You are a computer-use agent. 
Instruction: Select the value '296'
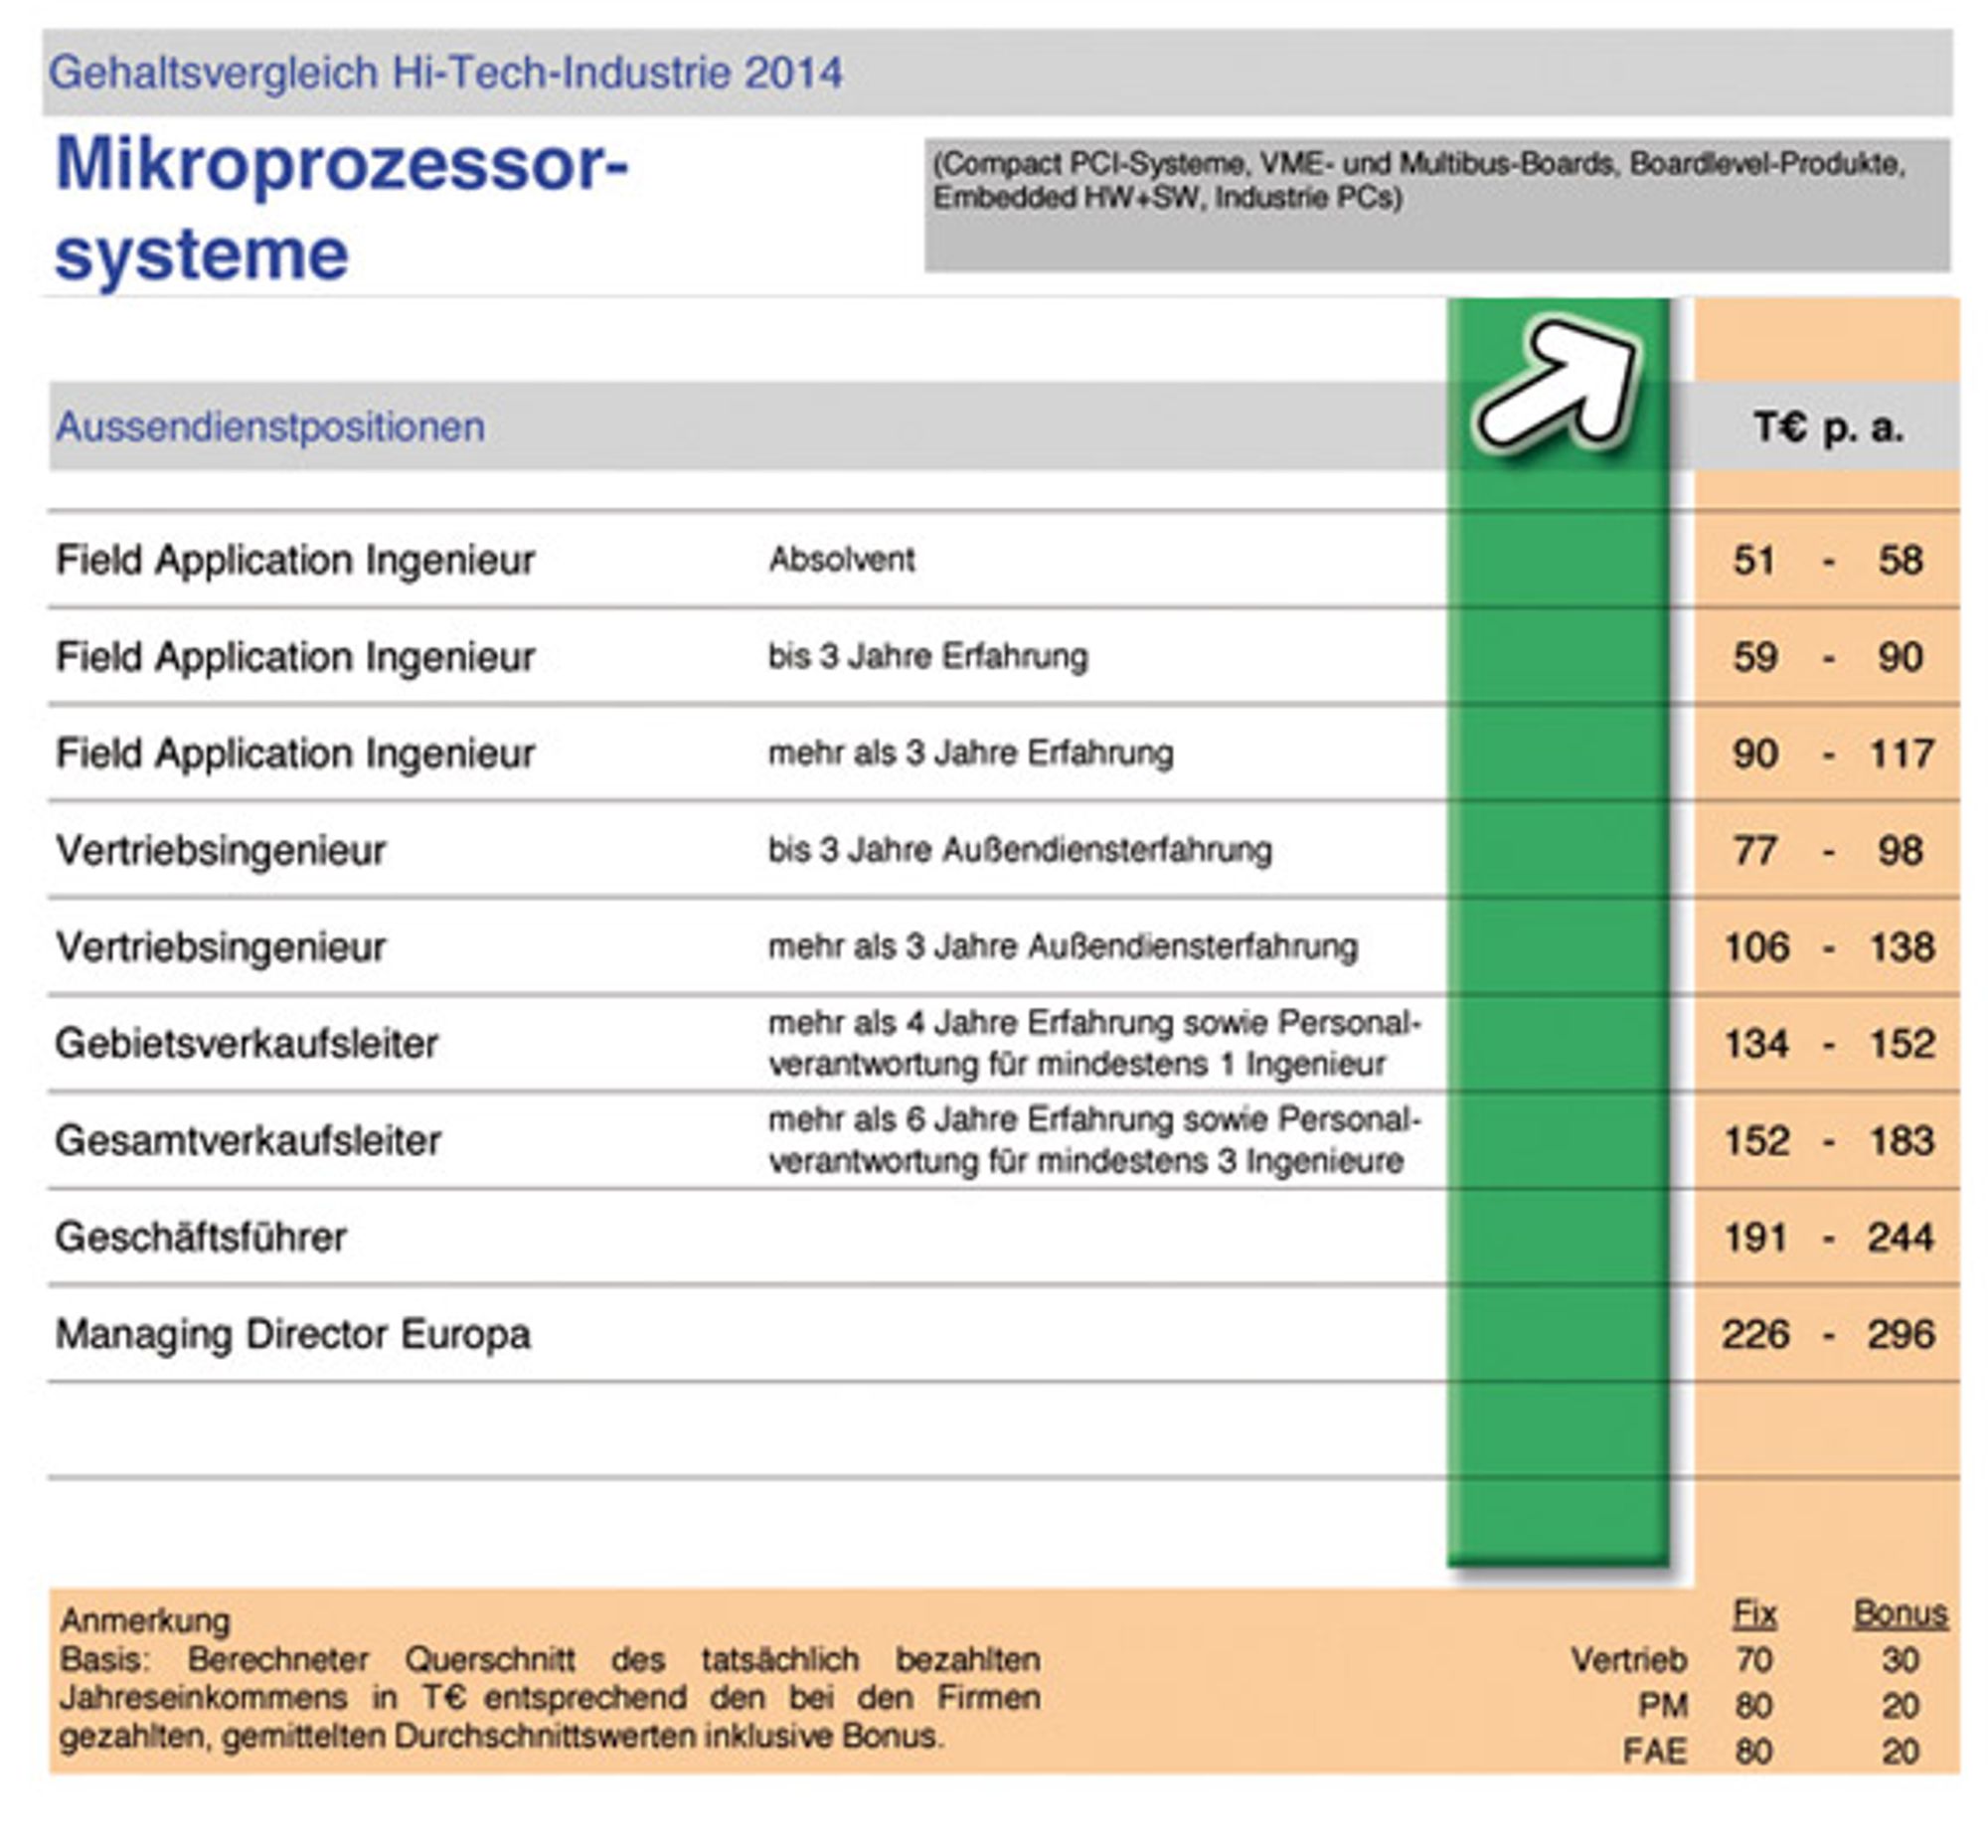click(1902, 1334)
